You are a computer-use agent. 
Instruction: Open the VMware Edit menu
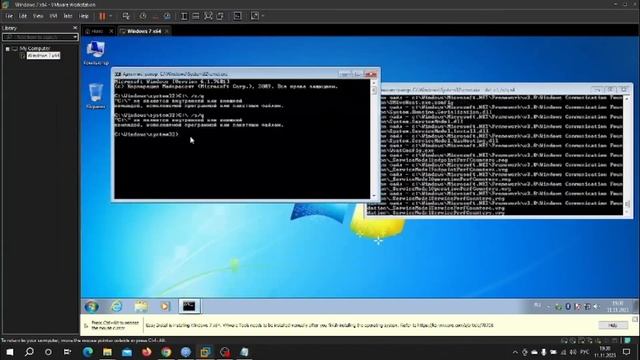click(23, 16)
